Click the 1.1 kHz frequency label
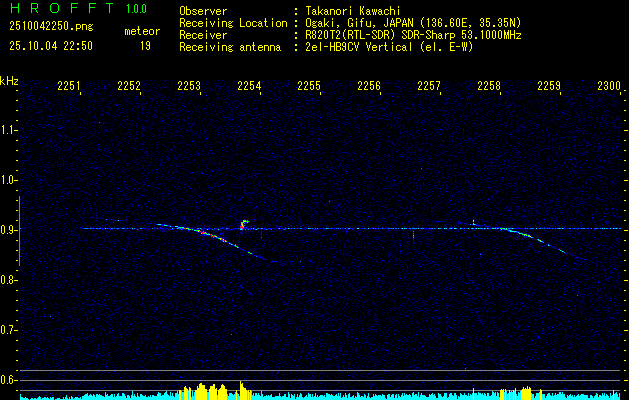The image size is (629, 400). coord(8,130)
